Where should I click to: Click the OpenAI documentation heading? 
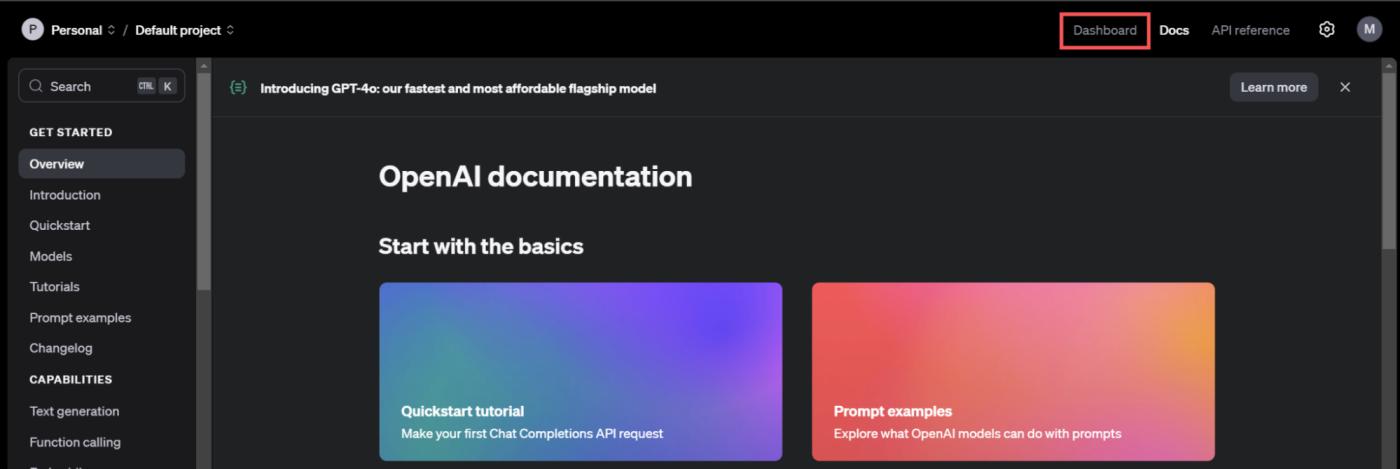click(535, 177)
